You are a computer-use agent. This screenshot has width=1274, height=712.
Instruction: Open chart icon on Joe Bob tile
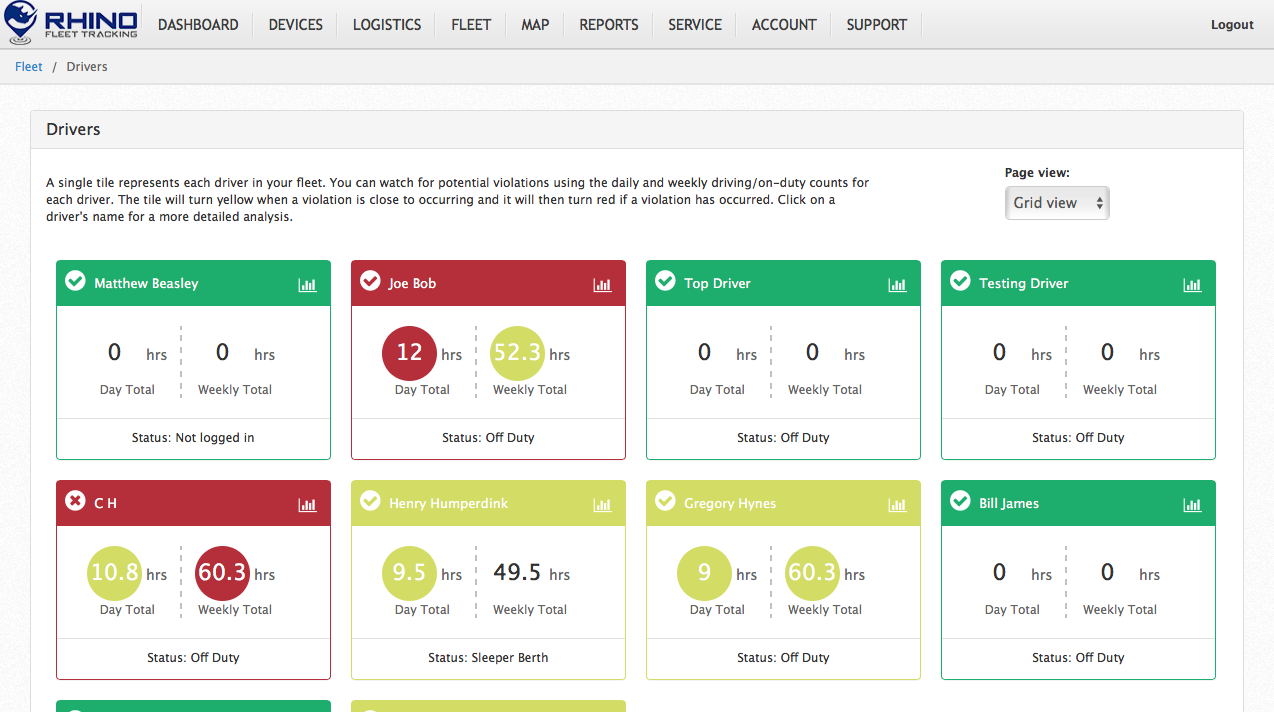602,285
